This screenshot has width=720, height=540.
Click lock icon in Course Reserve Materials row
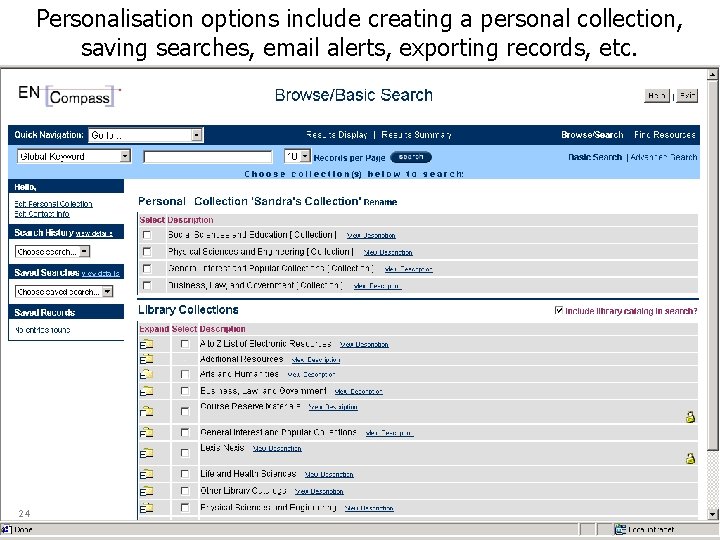[690, 417]
